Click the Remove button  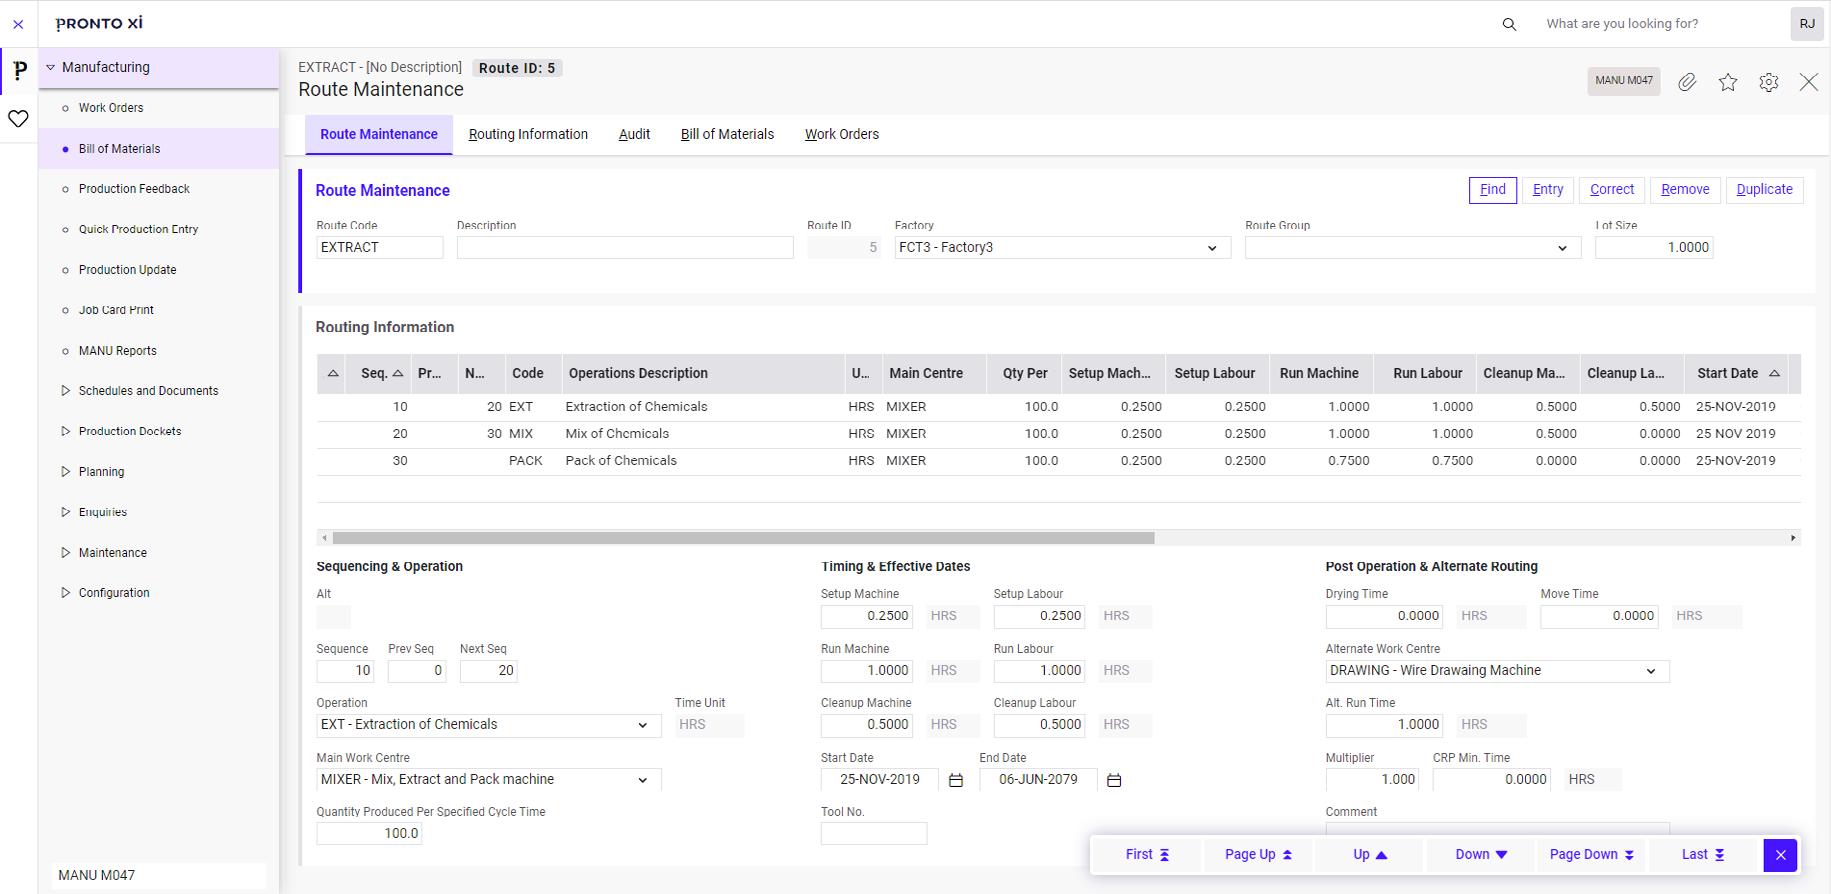click(1685, 190)
